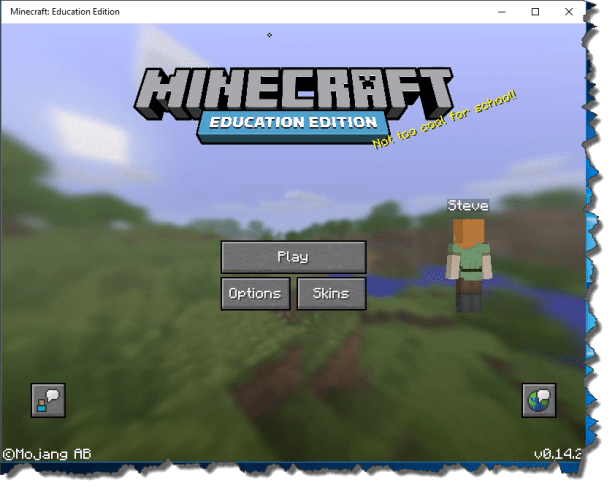The width and height of the screenshot is (615, 491).
Task: Click the 'Minecraft: Education Edition' window title text
Action: pyautogui.click(x=65, y=12)
